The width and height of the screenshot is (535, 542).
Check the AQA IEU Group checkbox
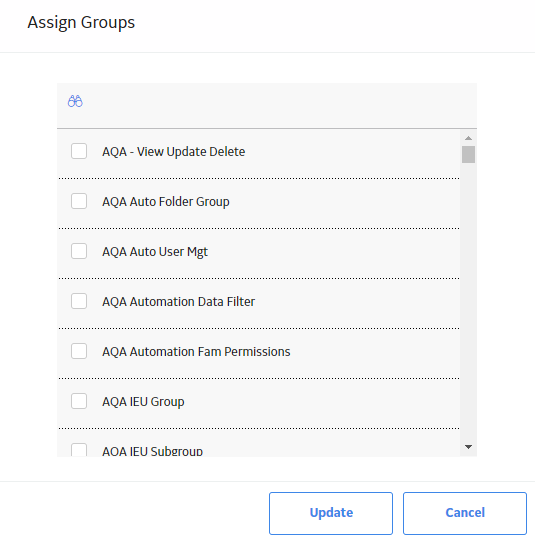(x=79, y=401)
